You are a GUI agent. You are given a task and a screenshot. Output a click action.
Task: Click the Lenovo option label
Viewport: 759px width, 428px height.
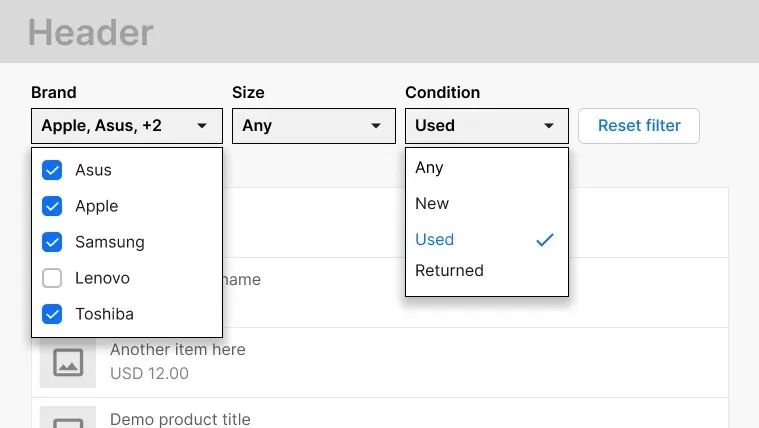[x=102, y=278]
